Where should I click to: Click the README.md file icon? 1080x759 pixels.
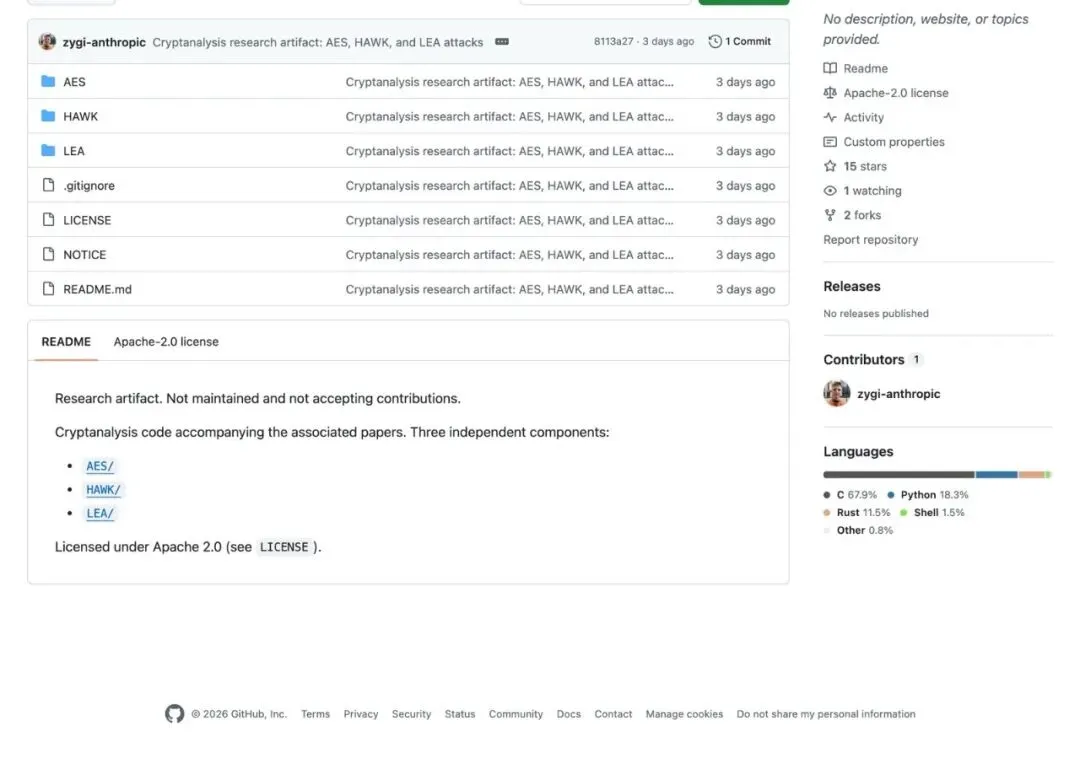(x=48, y=289)
